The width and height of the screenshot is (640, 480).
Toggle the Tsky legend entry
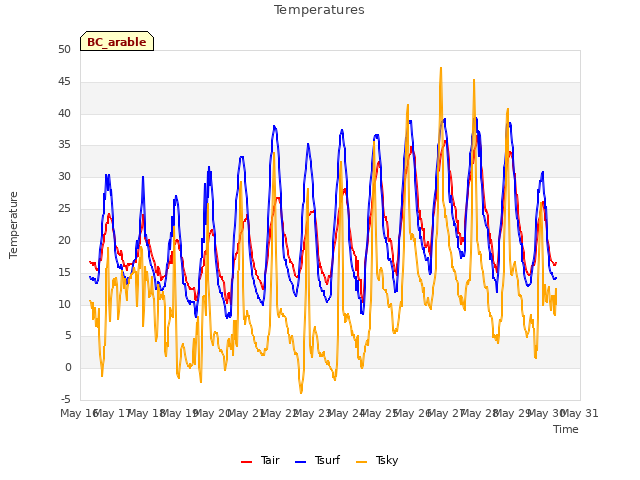click(x=377, y=460)
